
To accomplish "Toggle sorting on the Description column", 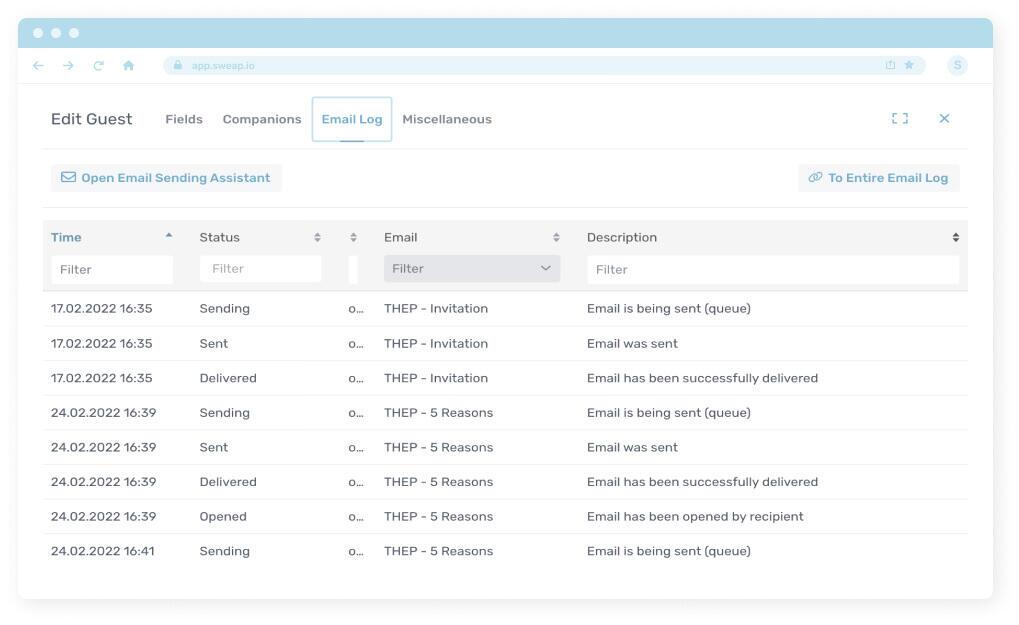I will 955,238.
